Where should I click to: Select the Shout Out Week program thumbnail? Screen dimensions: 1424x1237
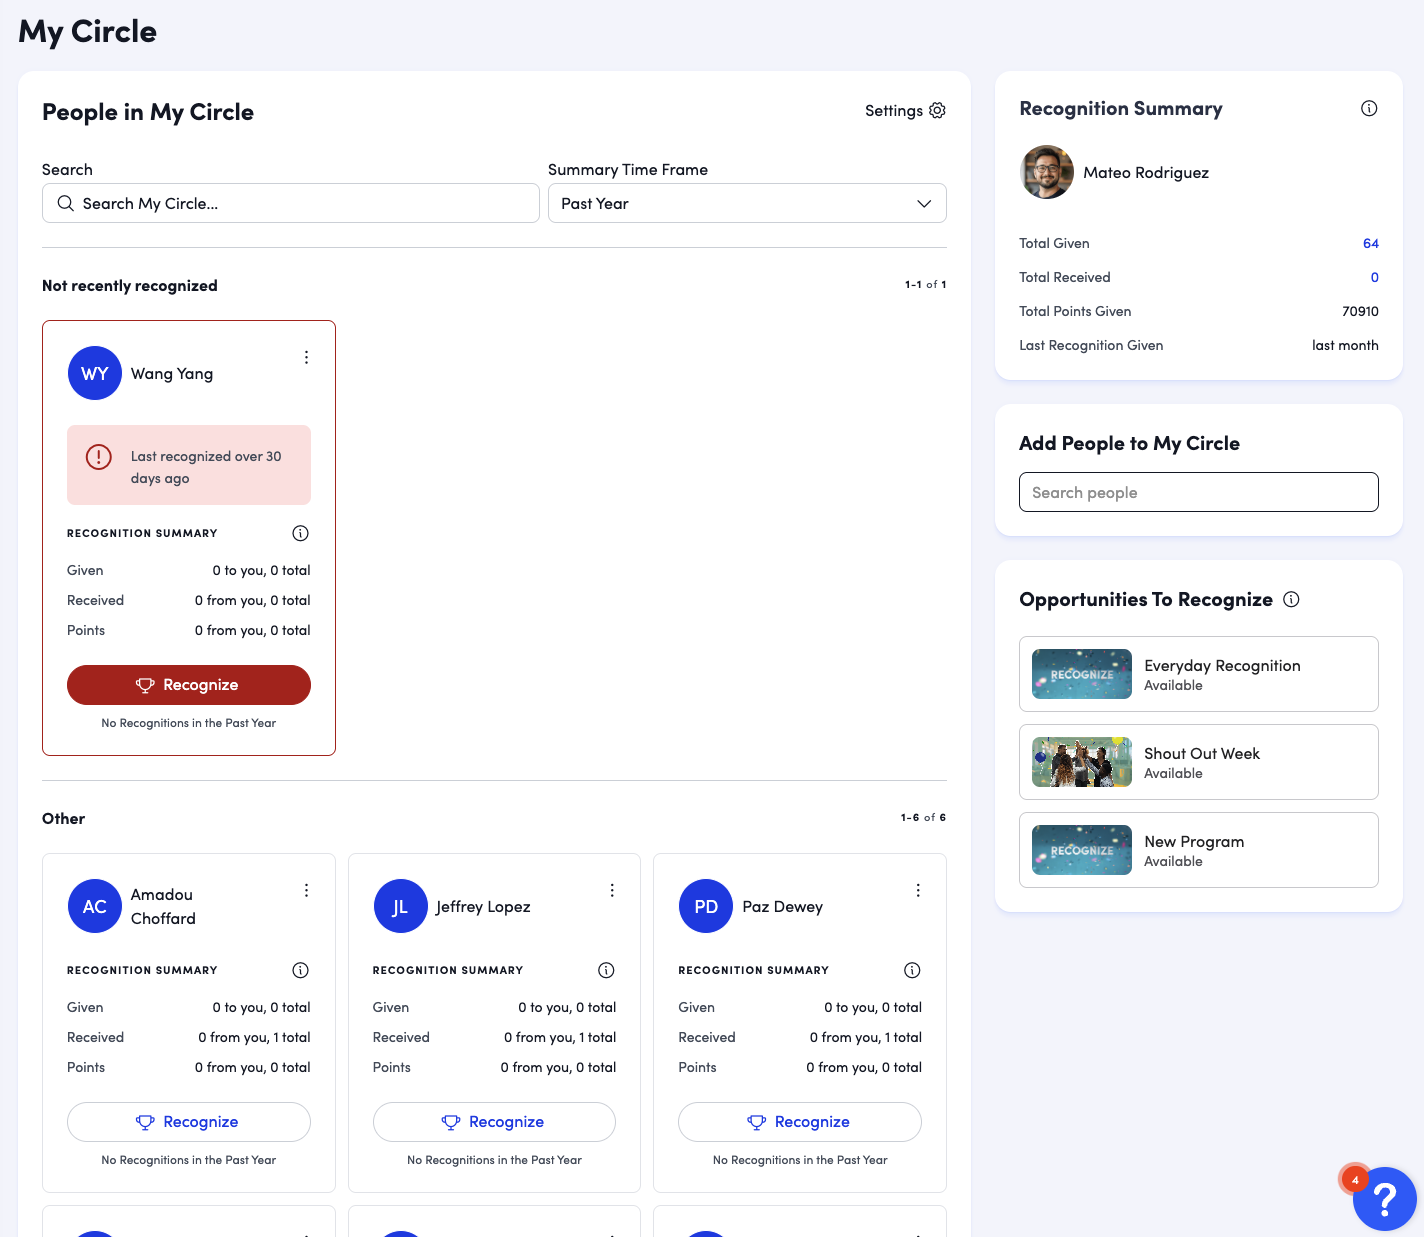[1081, 762]
